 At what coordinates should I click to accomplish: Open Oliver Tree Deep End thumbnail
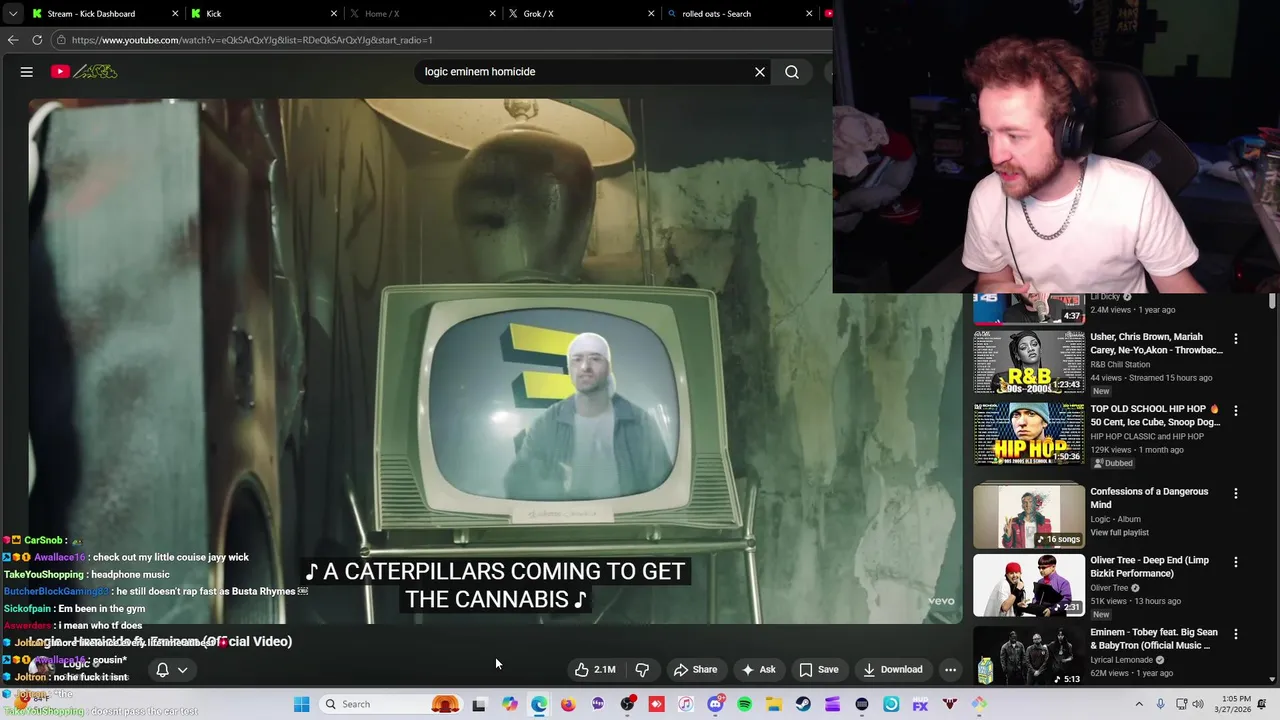pyautogui.click(x=1029, y=586)
